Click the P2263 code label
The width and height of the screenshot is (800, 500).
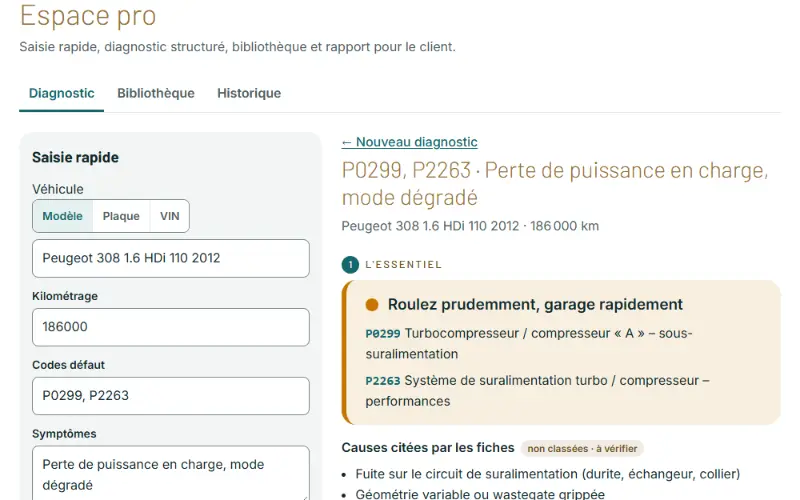click(x=383, y=381)
